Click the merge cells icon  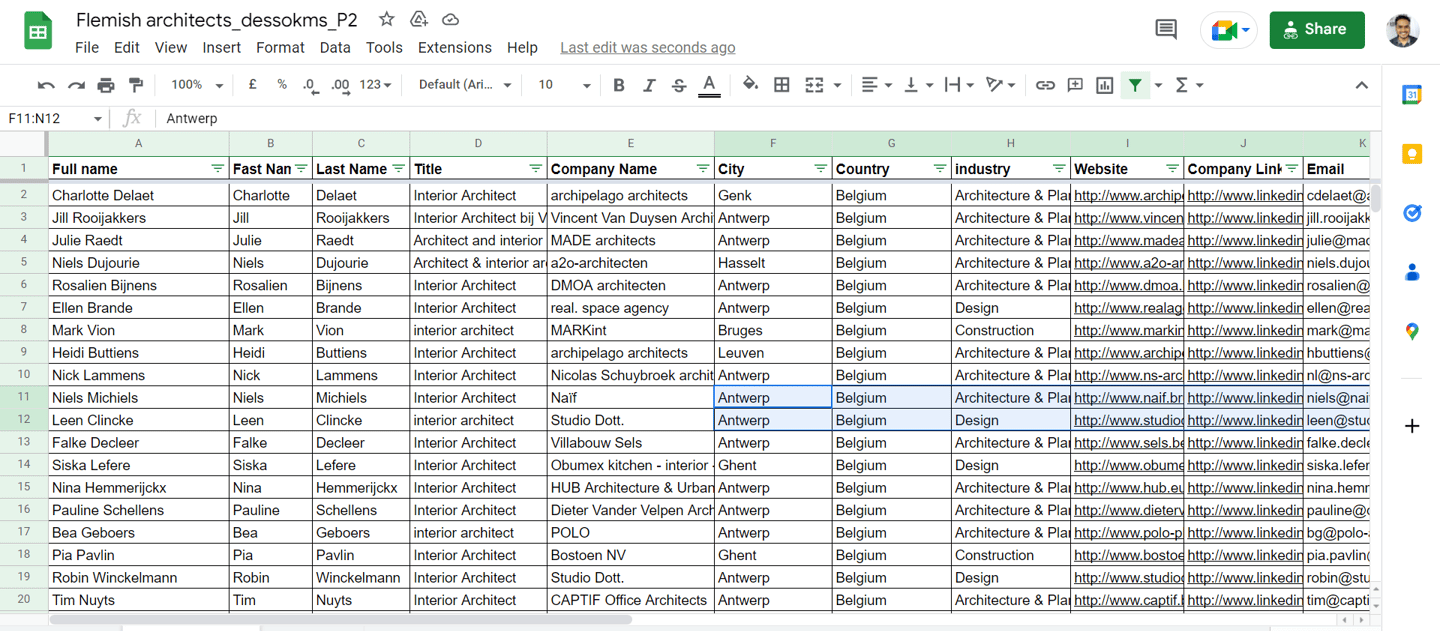coord(814,85)
